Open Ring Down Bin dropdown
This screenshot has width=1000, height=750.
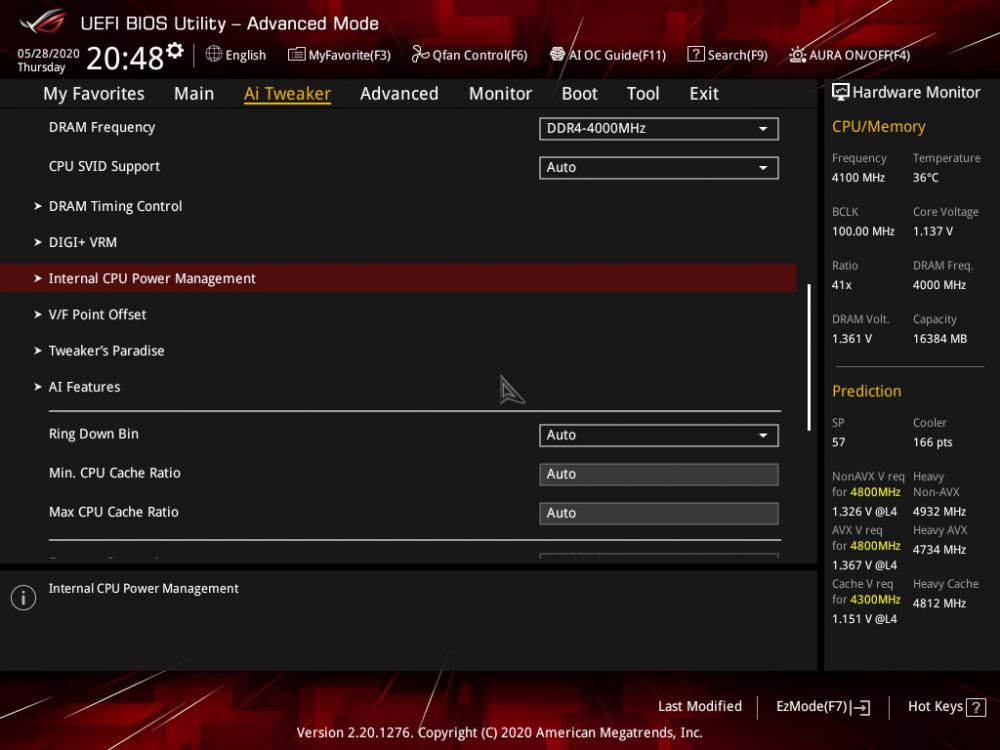point(659,436)
